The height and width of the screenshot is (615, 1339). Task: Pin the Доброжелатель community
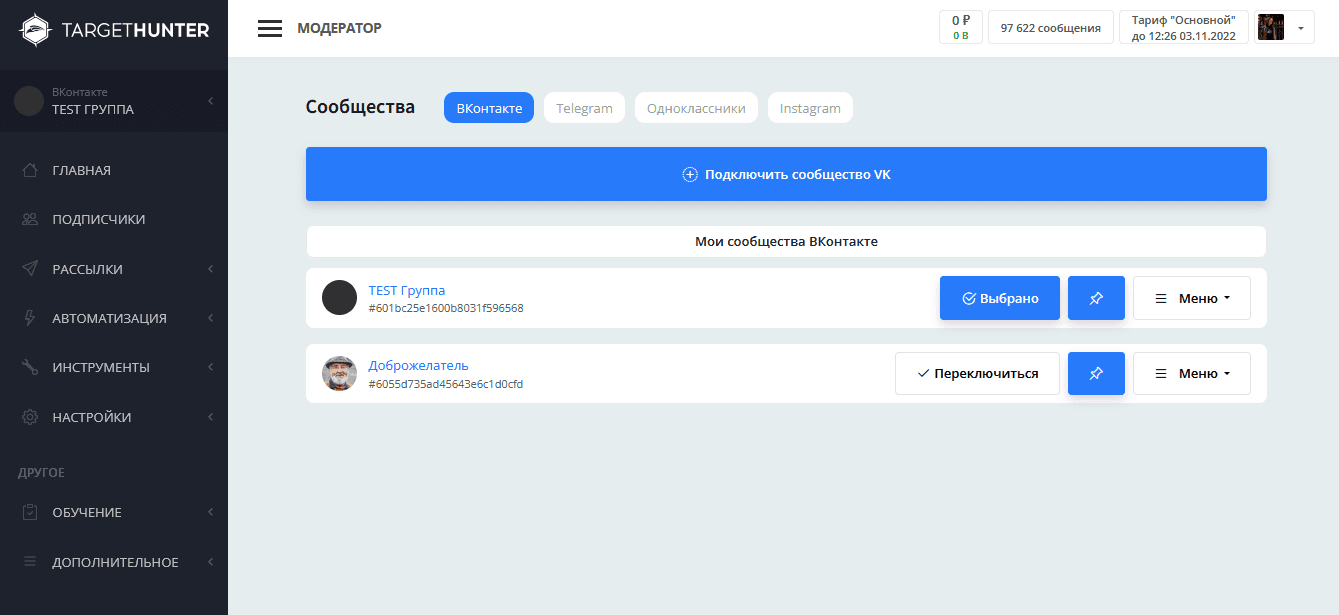[1096, 373]
